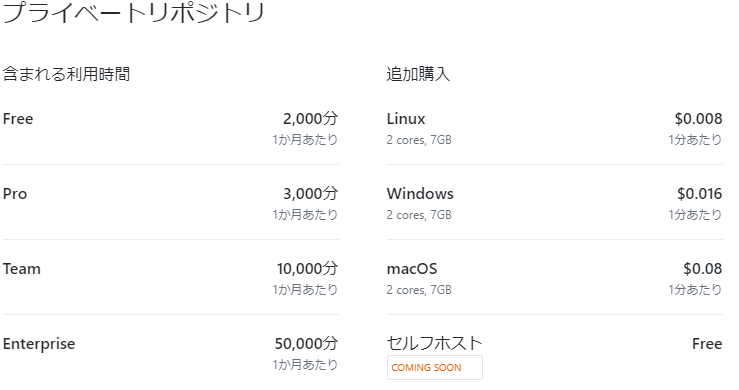
Task: Click the 3,000分 minutes value
Action: [311, 194]
